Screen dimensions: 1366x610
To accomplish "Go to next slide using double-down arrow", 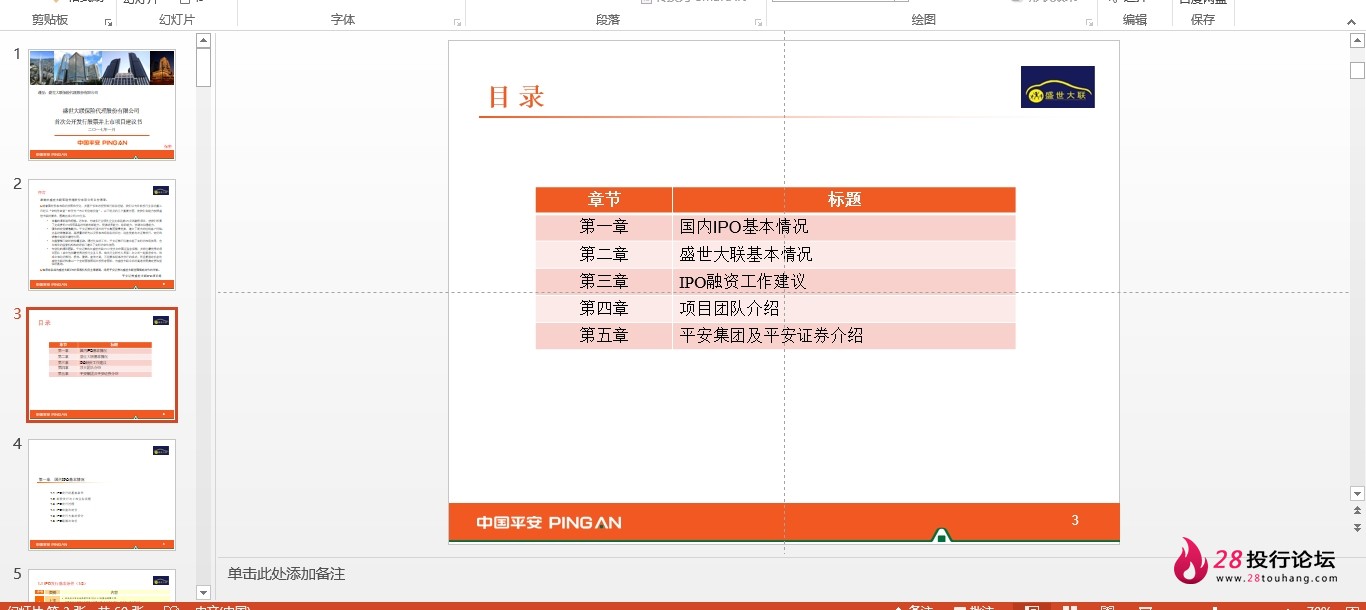I will click(x=1357, y=527).
